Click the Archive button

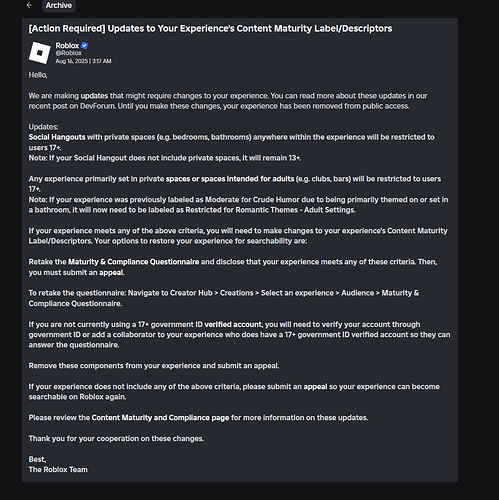coord(59,5)
